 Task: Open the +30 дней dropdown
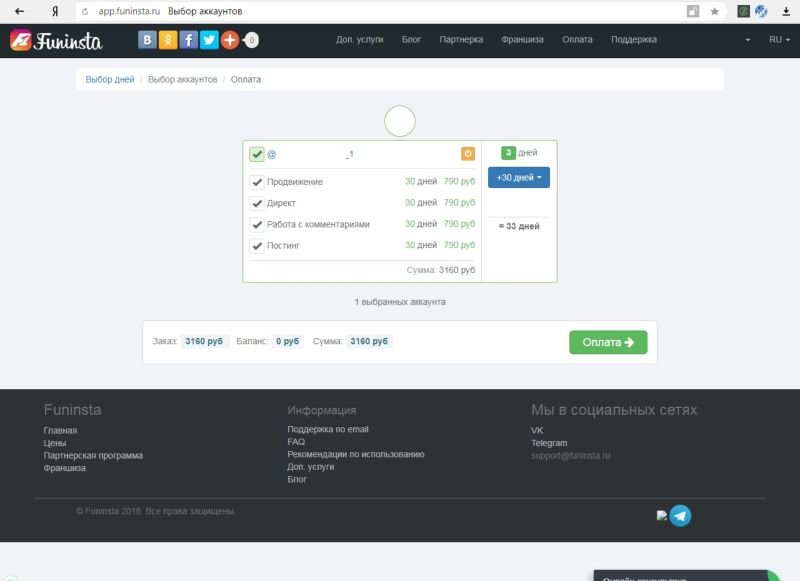click(518, 177)
